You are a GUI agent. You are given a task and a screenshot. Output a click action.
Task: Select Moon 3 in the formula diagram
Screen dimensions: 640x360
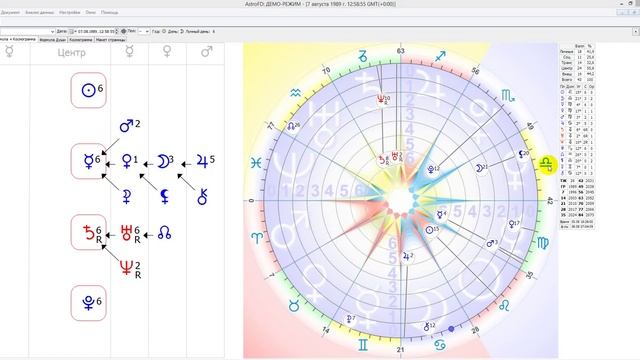(x=165, y=161)
